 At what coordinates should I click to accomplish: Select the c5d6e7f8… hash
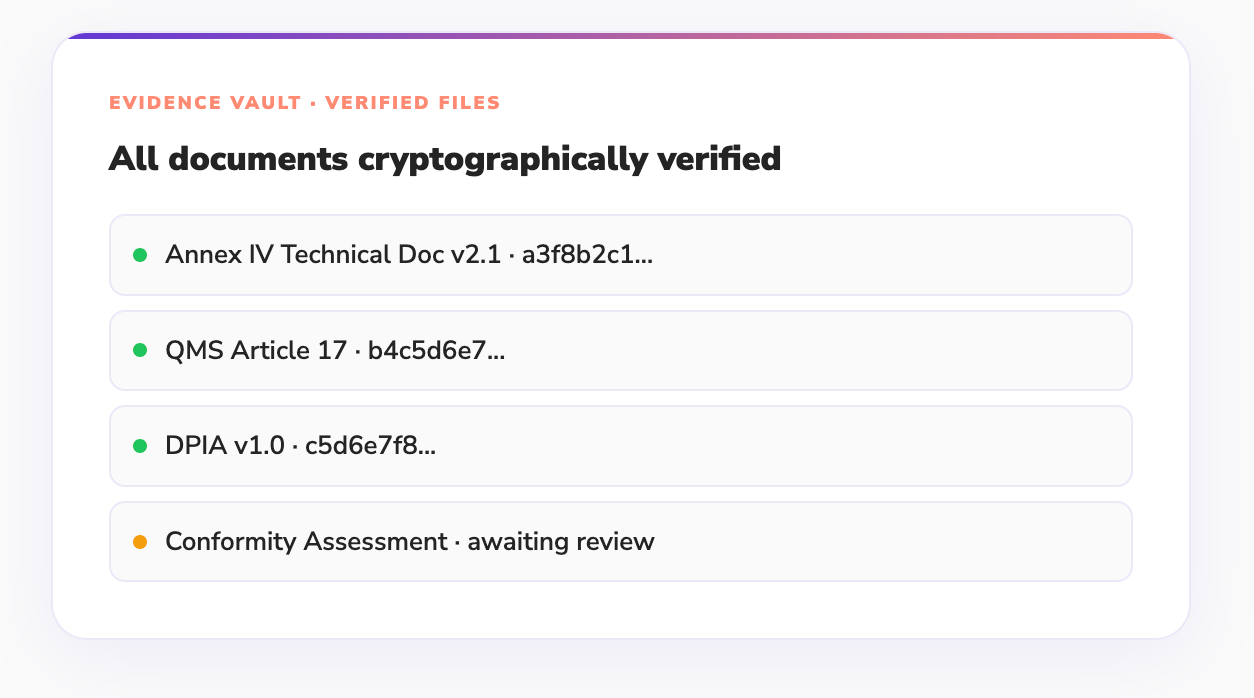pyautogui.click(x=370, y=446)
